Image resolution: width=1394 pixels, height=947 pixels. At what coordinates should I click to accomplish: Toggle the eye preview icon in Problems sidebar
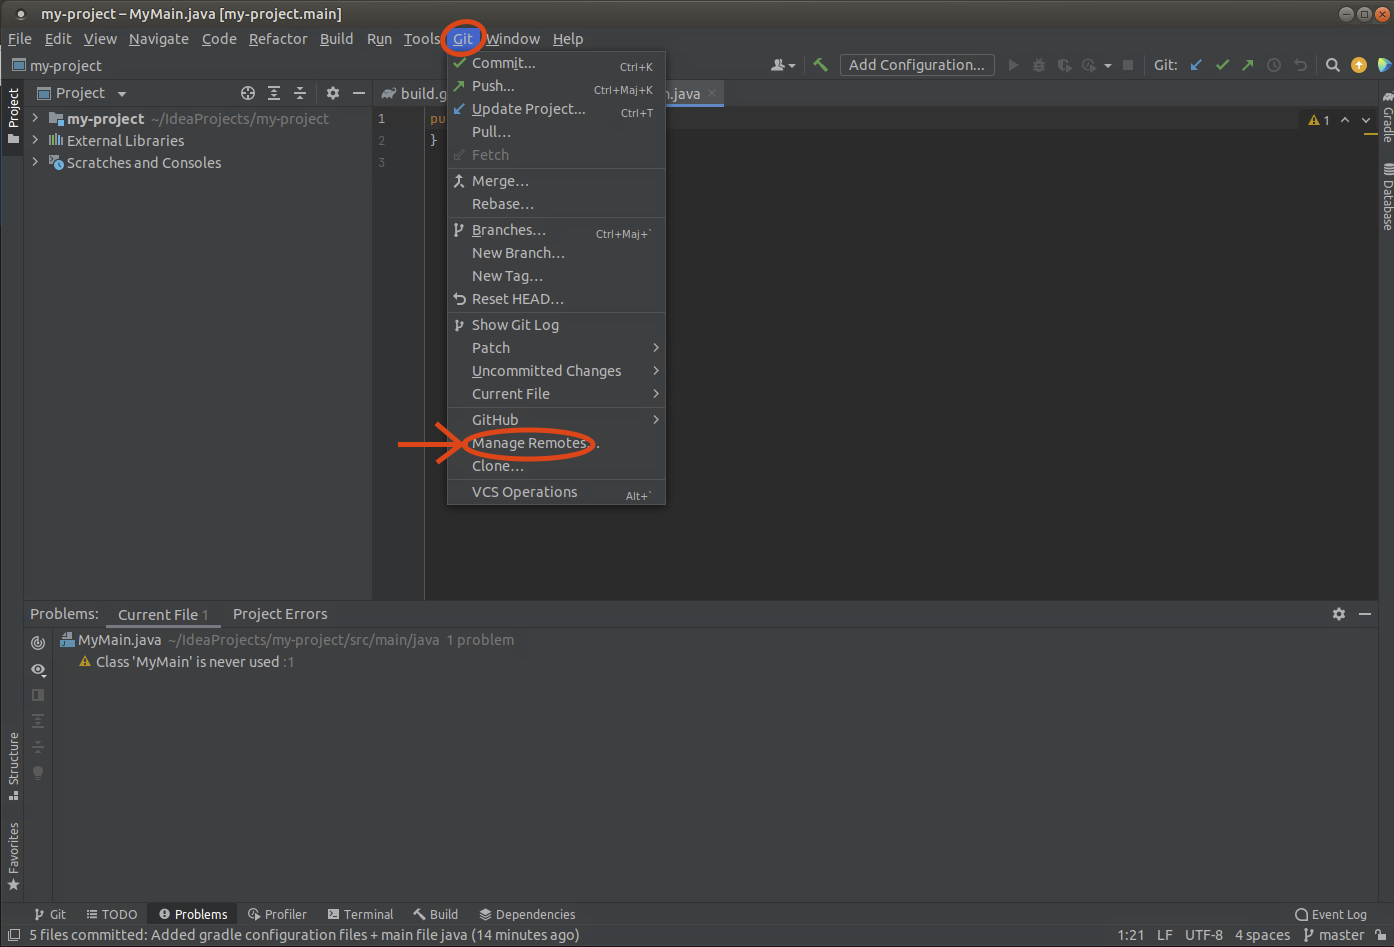point(38,669)
